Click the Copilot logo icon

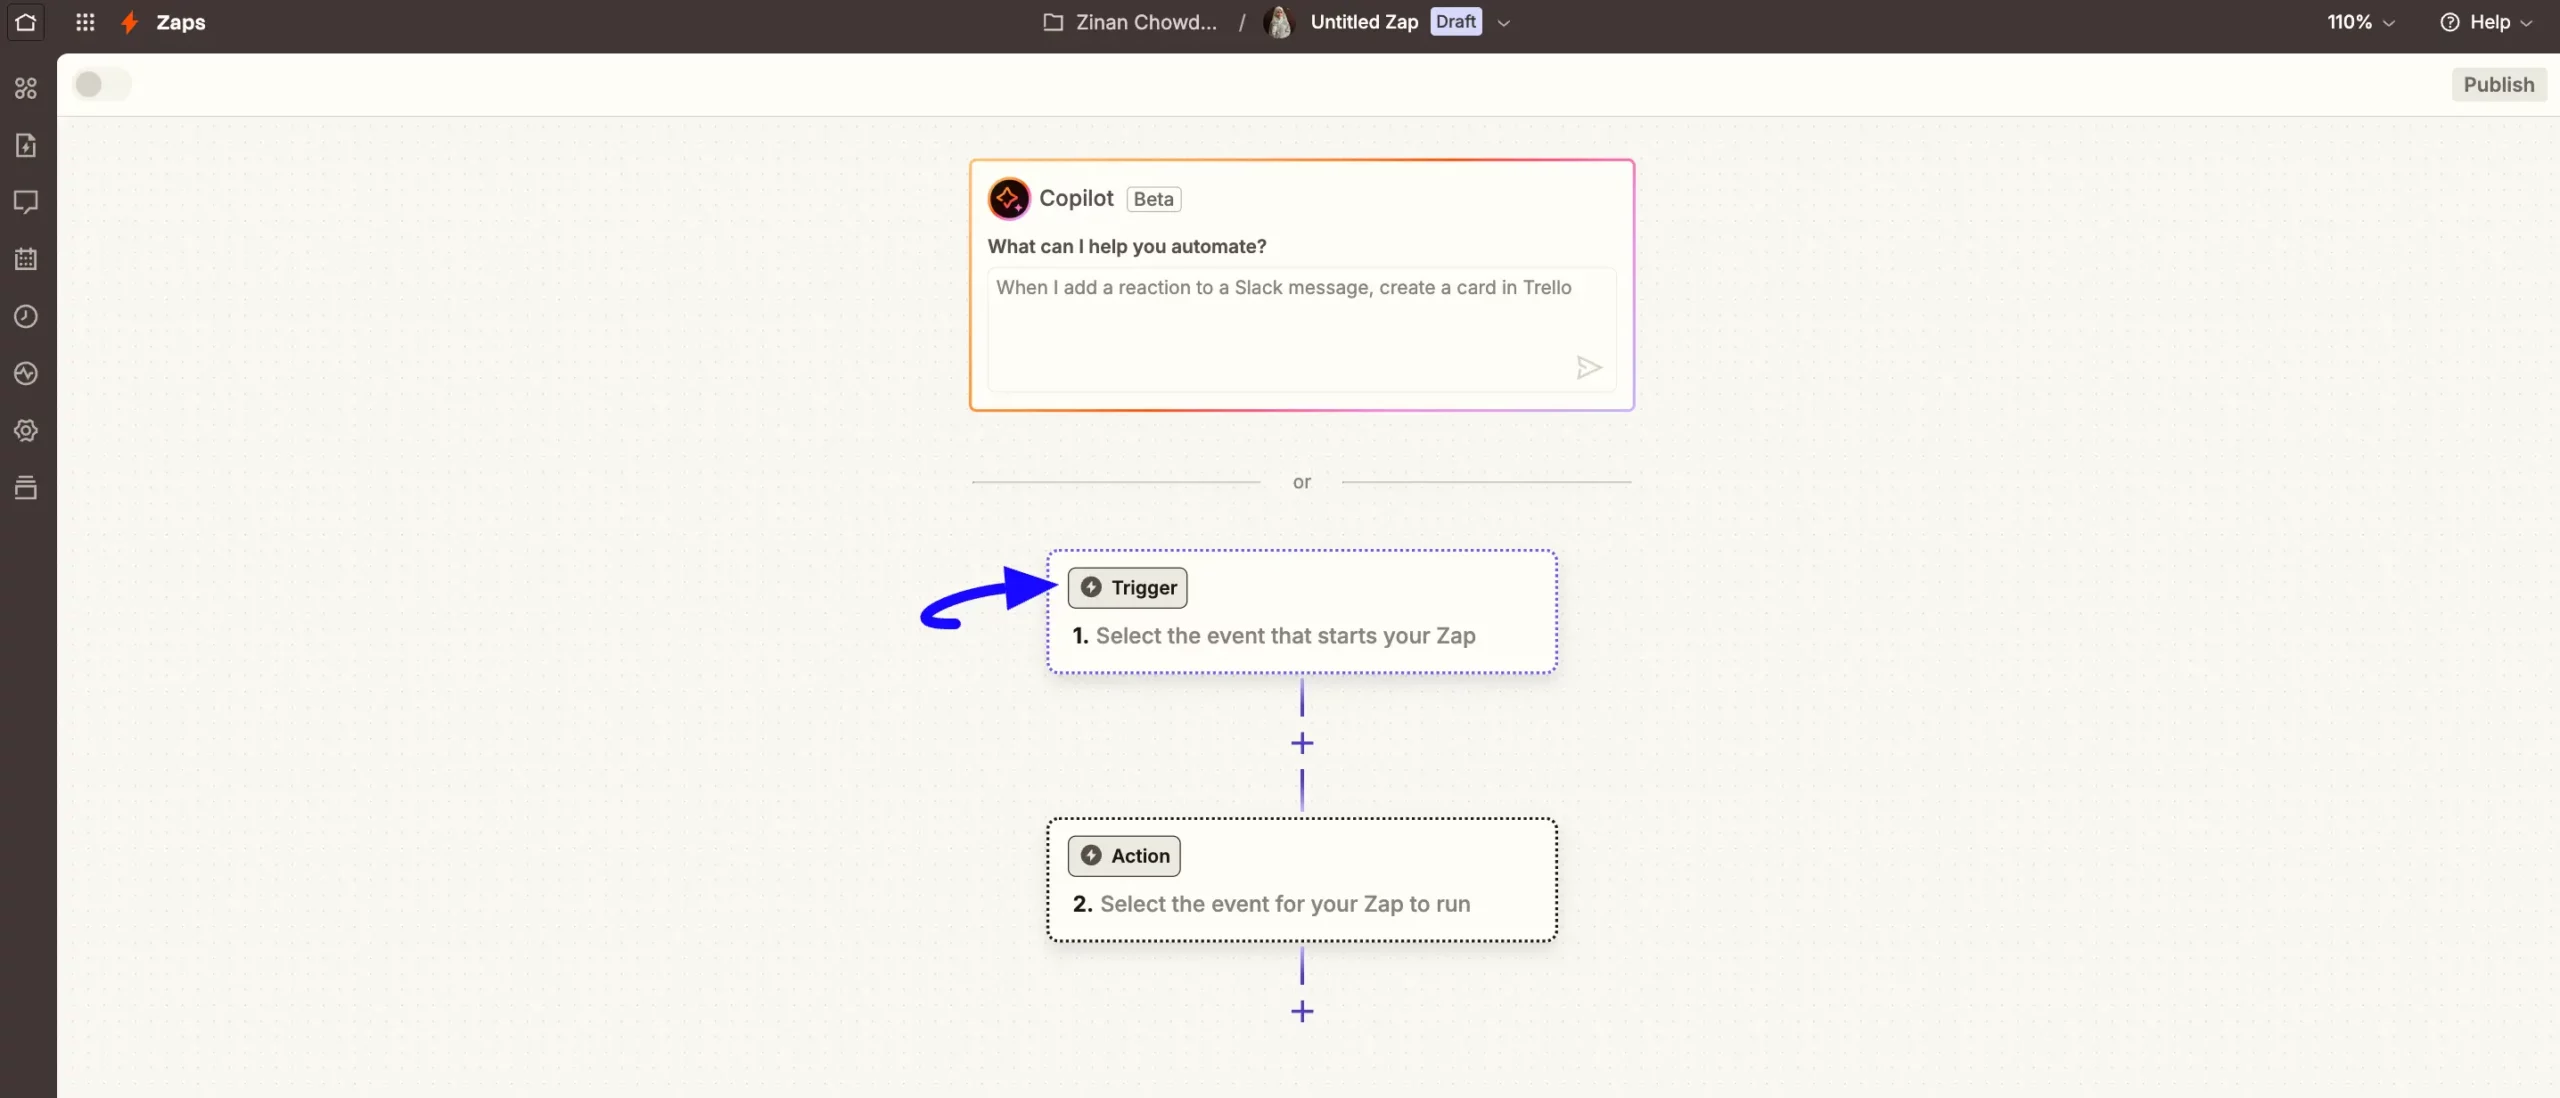coord(1009,198)
